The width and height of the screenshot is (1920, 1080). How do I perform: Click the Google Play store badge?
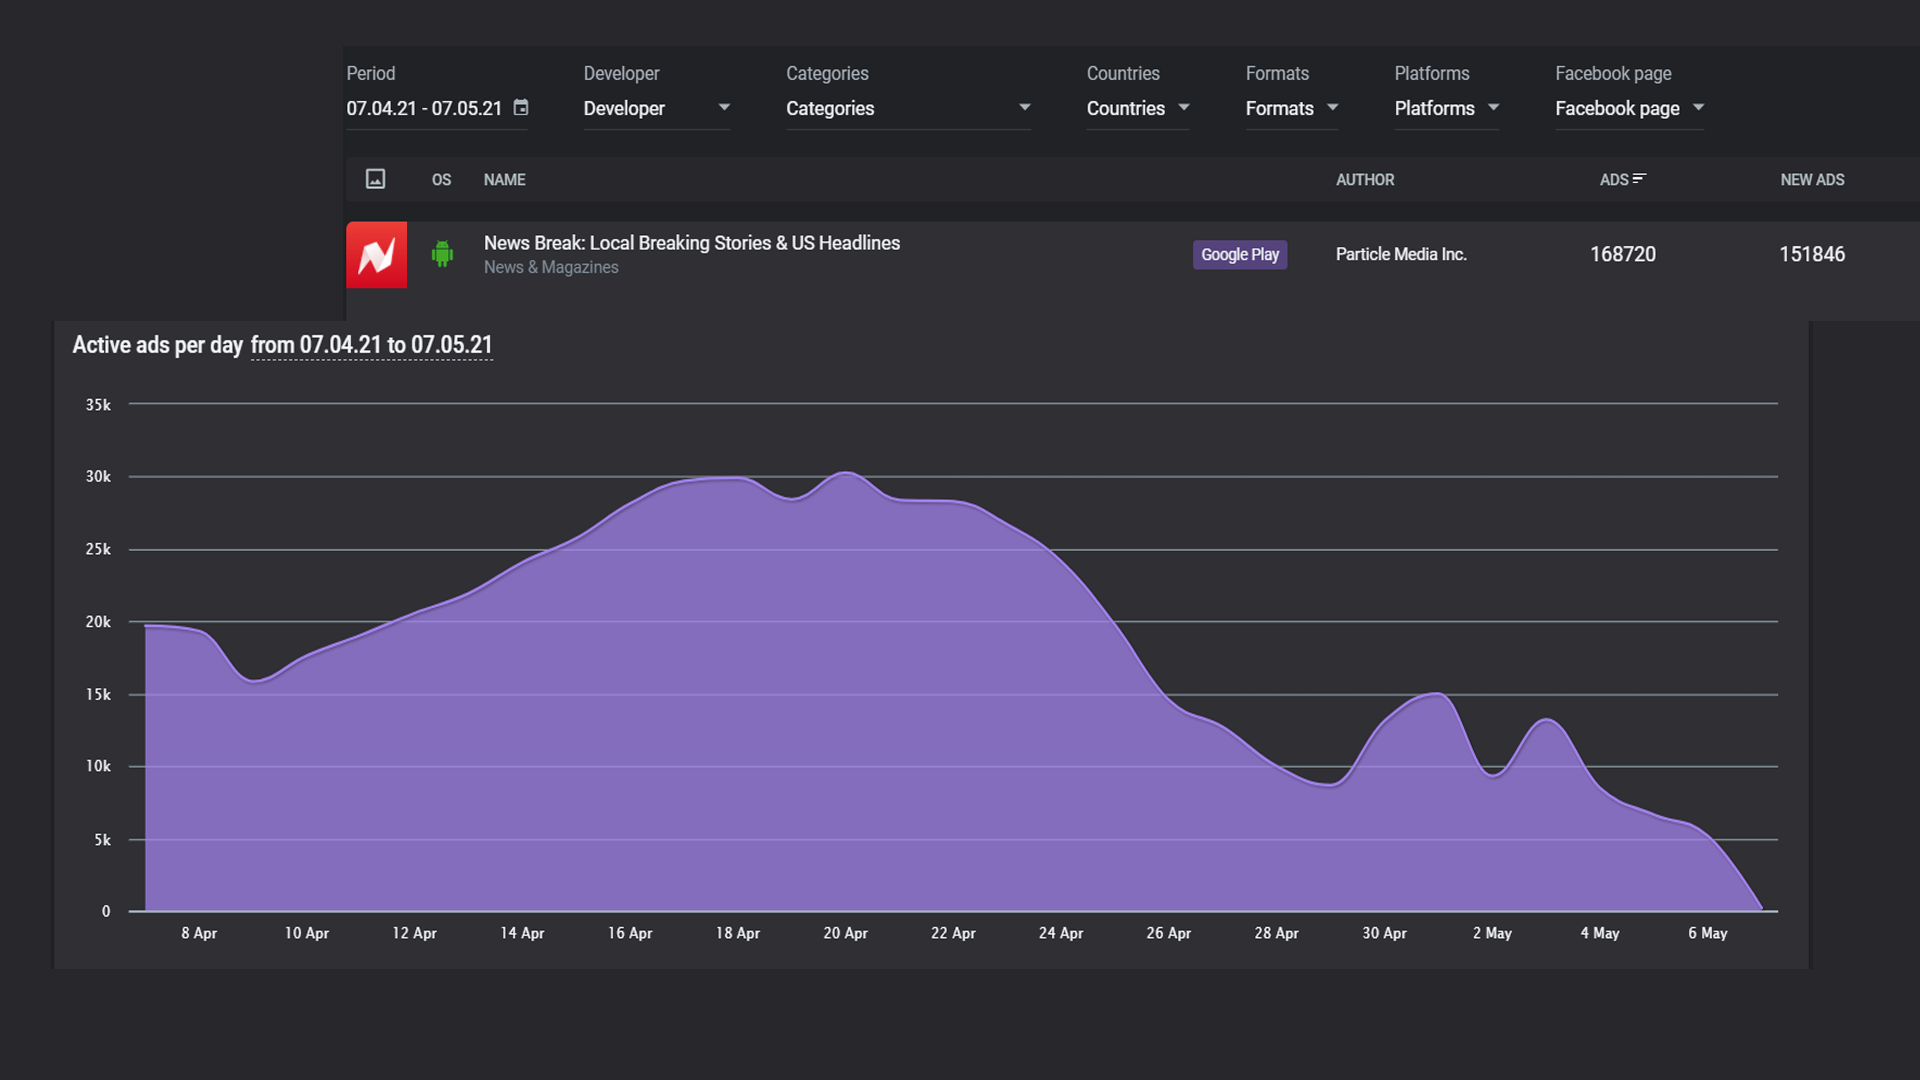(x=1239, y=255)
